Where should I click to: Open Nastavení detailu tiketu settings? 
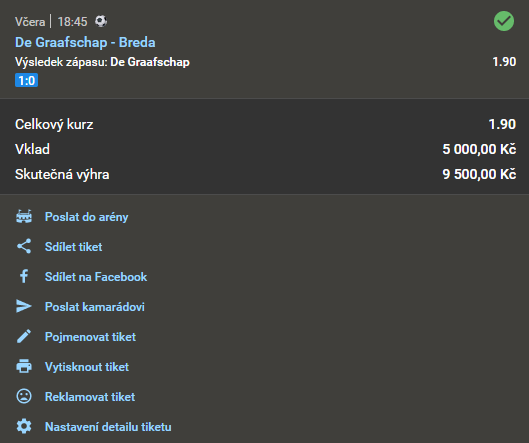click(108, 427)
